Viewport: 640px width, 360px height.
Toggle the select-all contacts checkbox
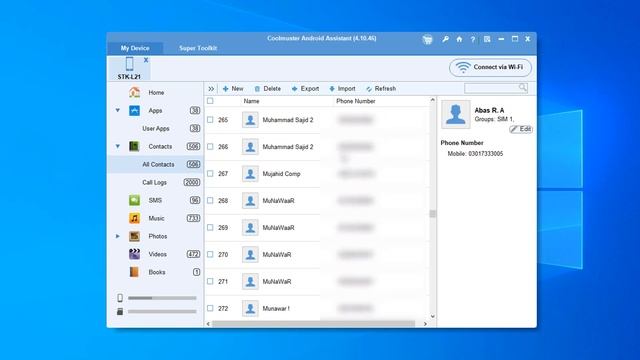pyautogui.click(x=210, y=101)
